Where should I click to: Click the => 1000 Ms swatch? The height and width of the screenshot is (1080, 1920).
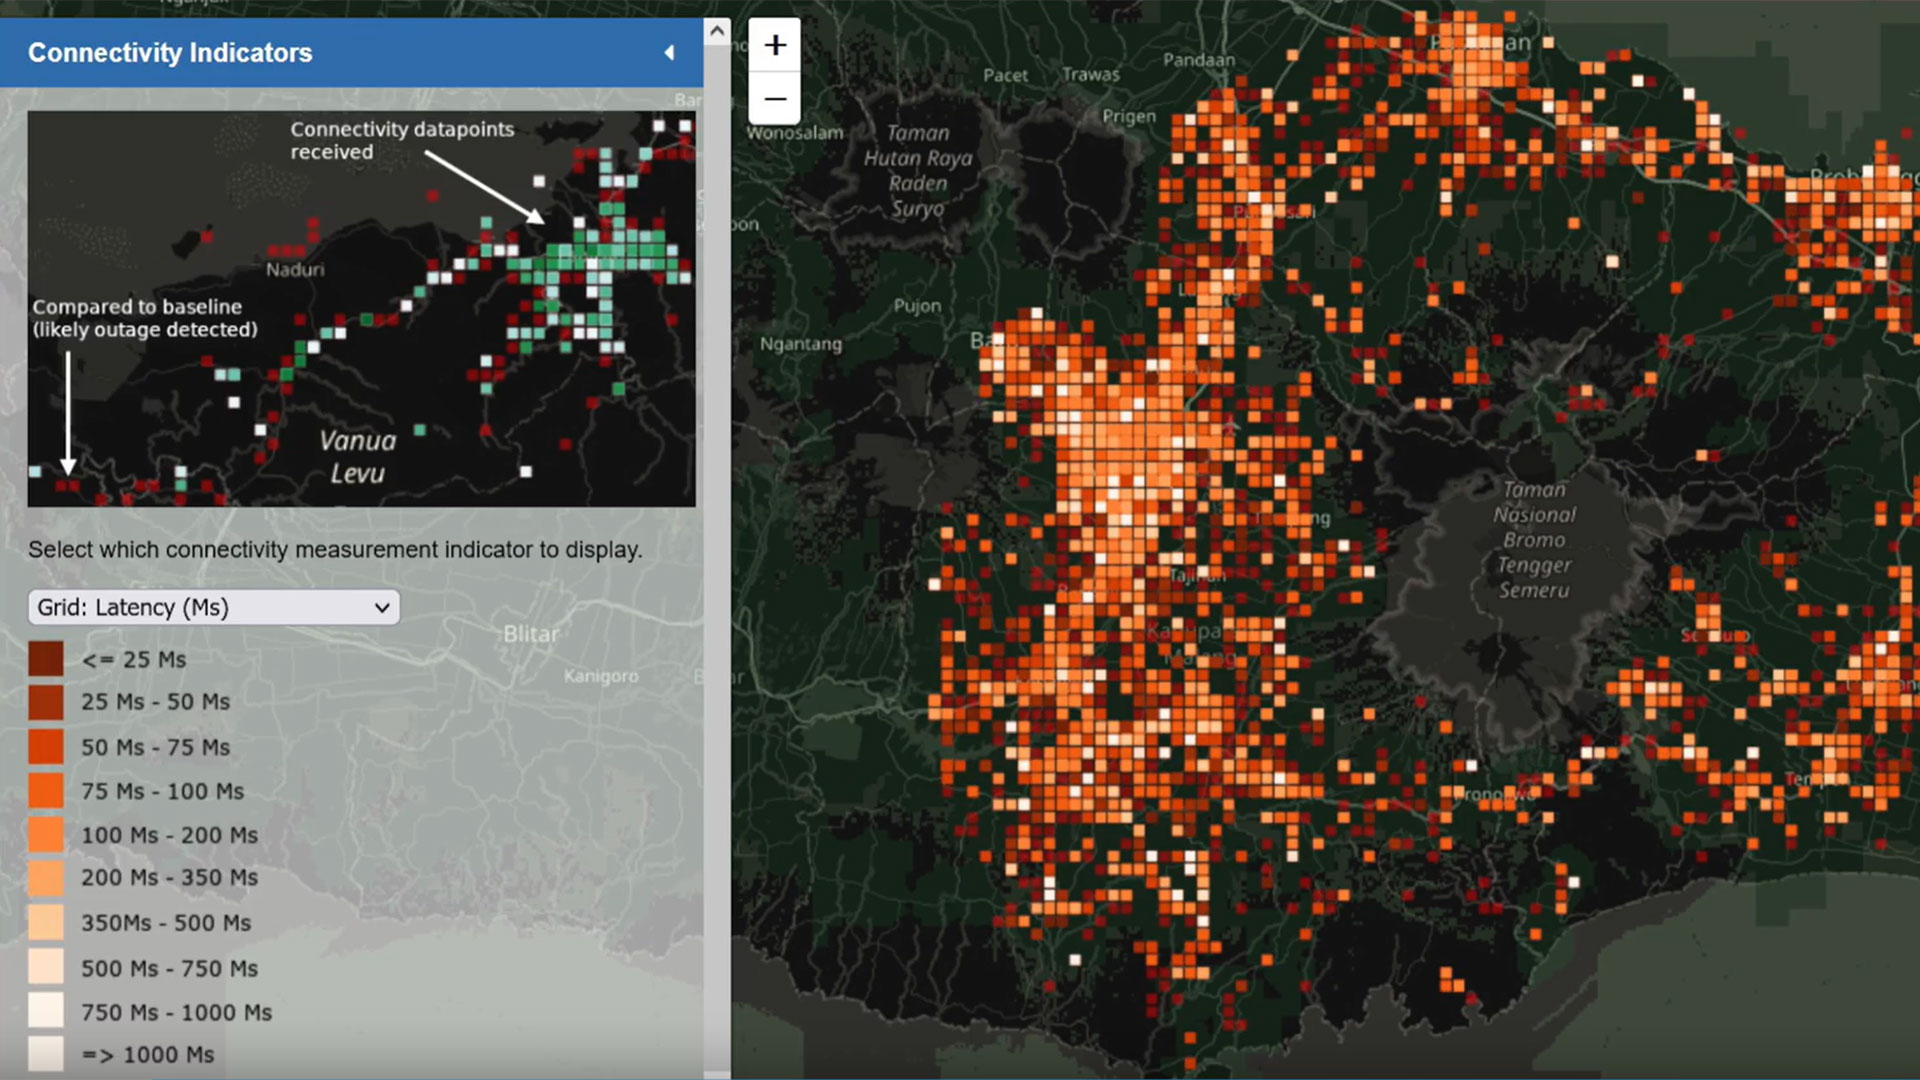click(x=46, y=1054)
